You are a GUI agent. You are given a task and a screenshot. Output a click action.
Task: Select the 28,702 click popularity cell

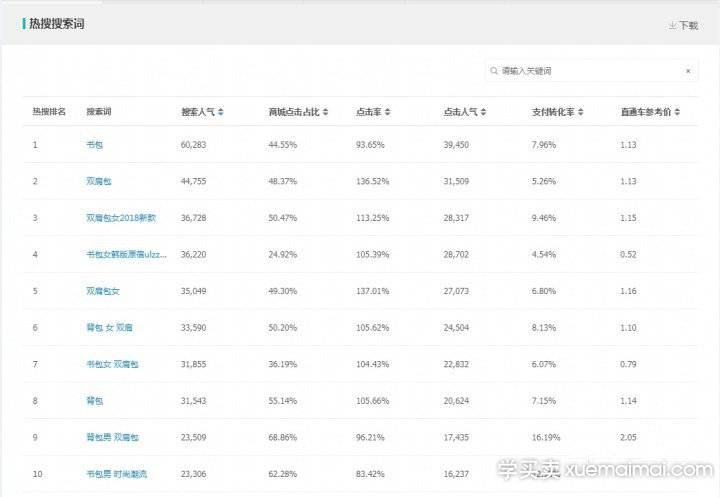tap(456, 254)
